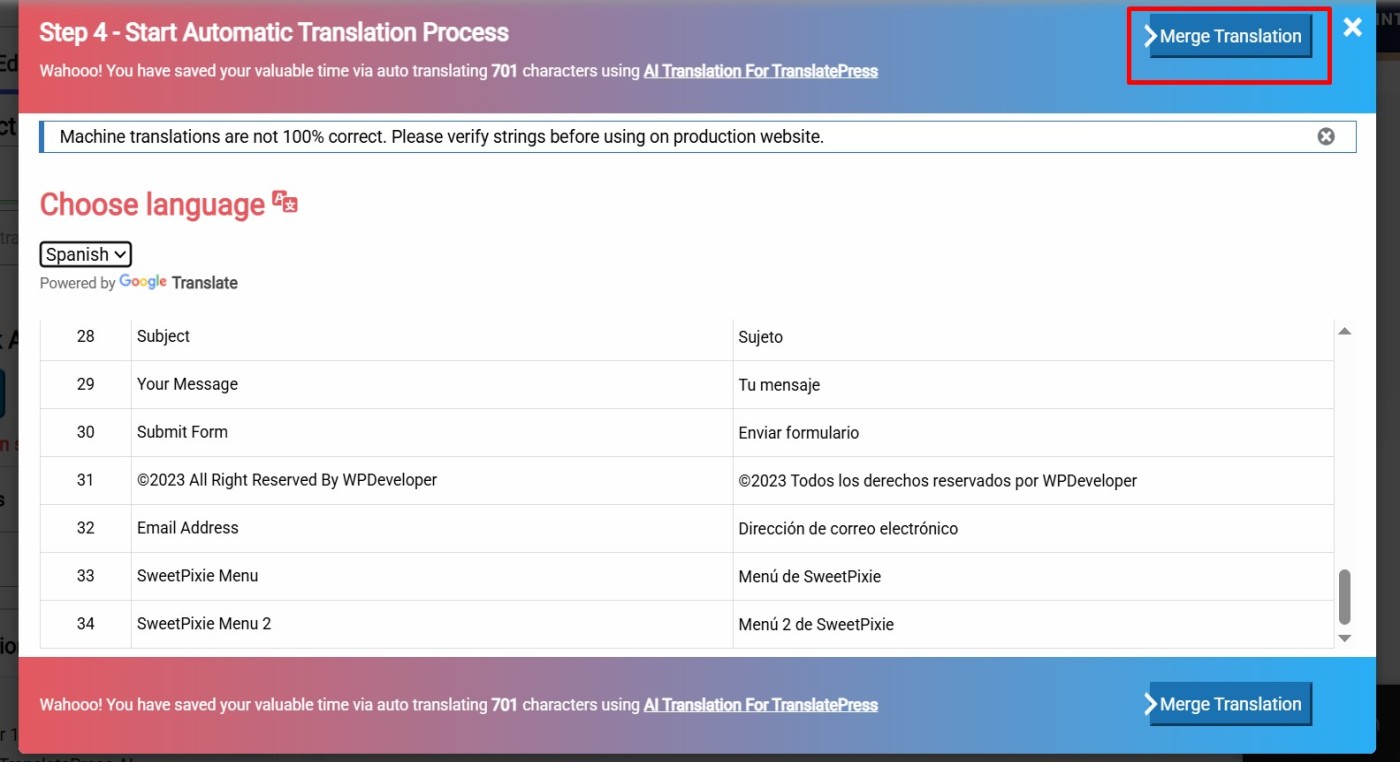The width and height of the screenshot is (1400, 762).
Task: Open footer AI Translation For TranslatePress link
Action: coord(760,705)
